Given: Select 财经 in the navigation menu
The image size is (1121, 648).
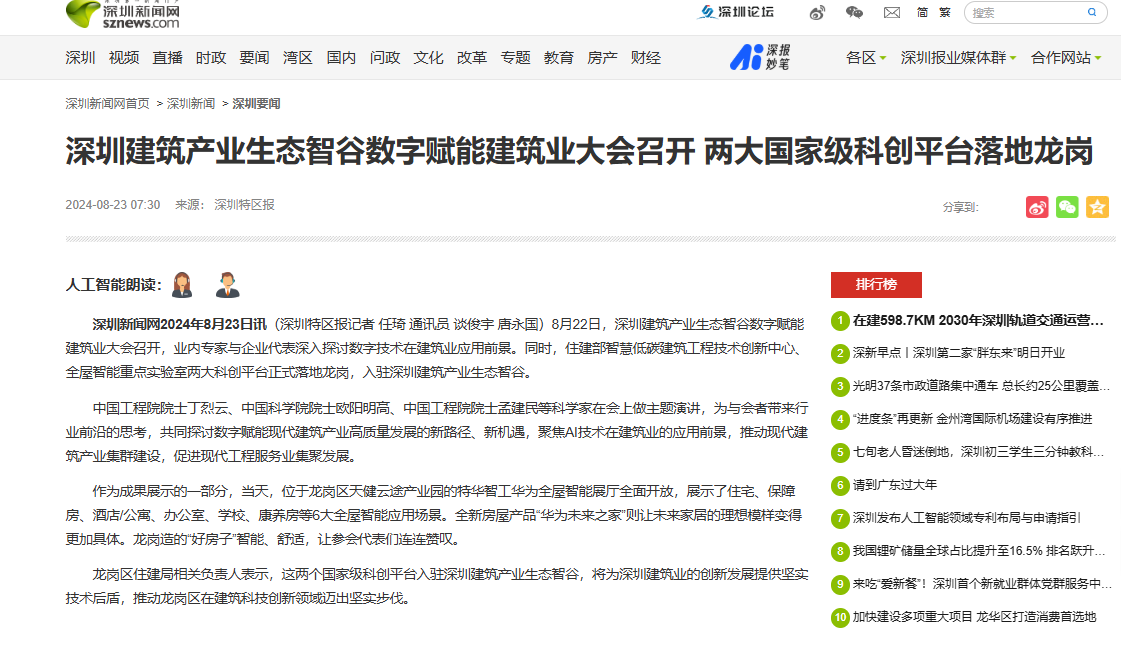Looking at the screenshot, I should point(647,57).
